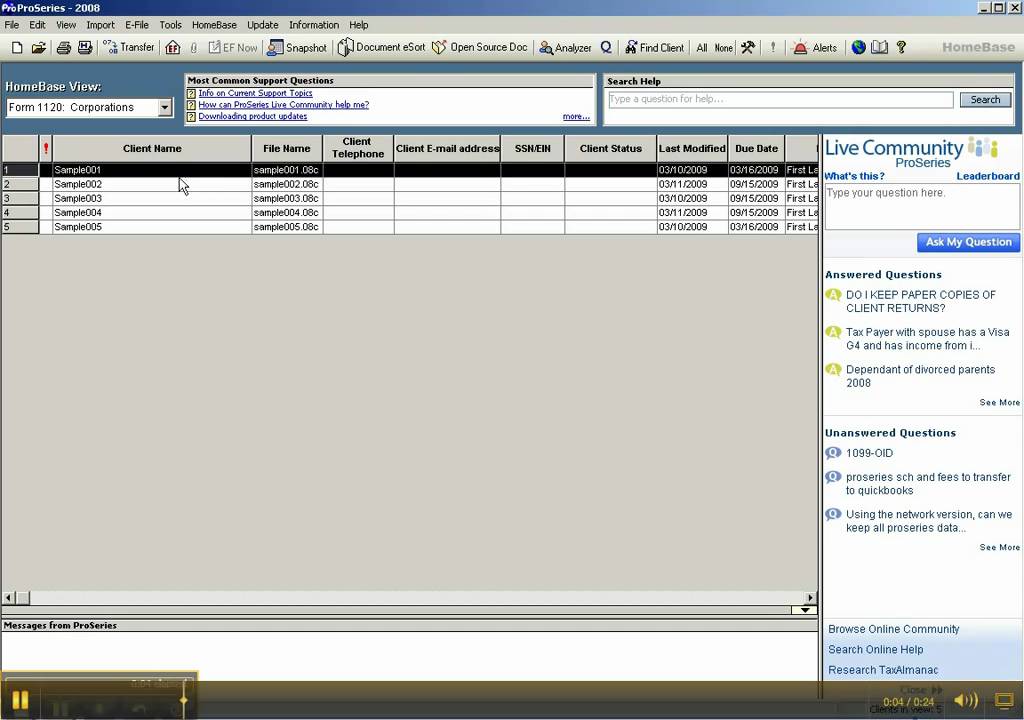This screenshot has height=720, width=1024.
Task: Click the horizontal scrollbar left arrow
Action: pos(8,597)
